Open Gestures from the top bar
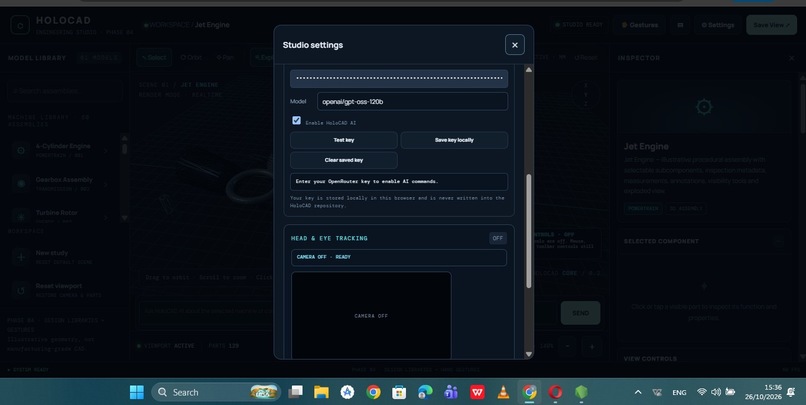The height and width of the screenshot is (405, 806). pos(639,25)
